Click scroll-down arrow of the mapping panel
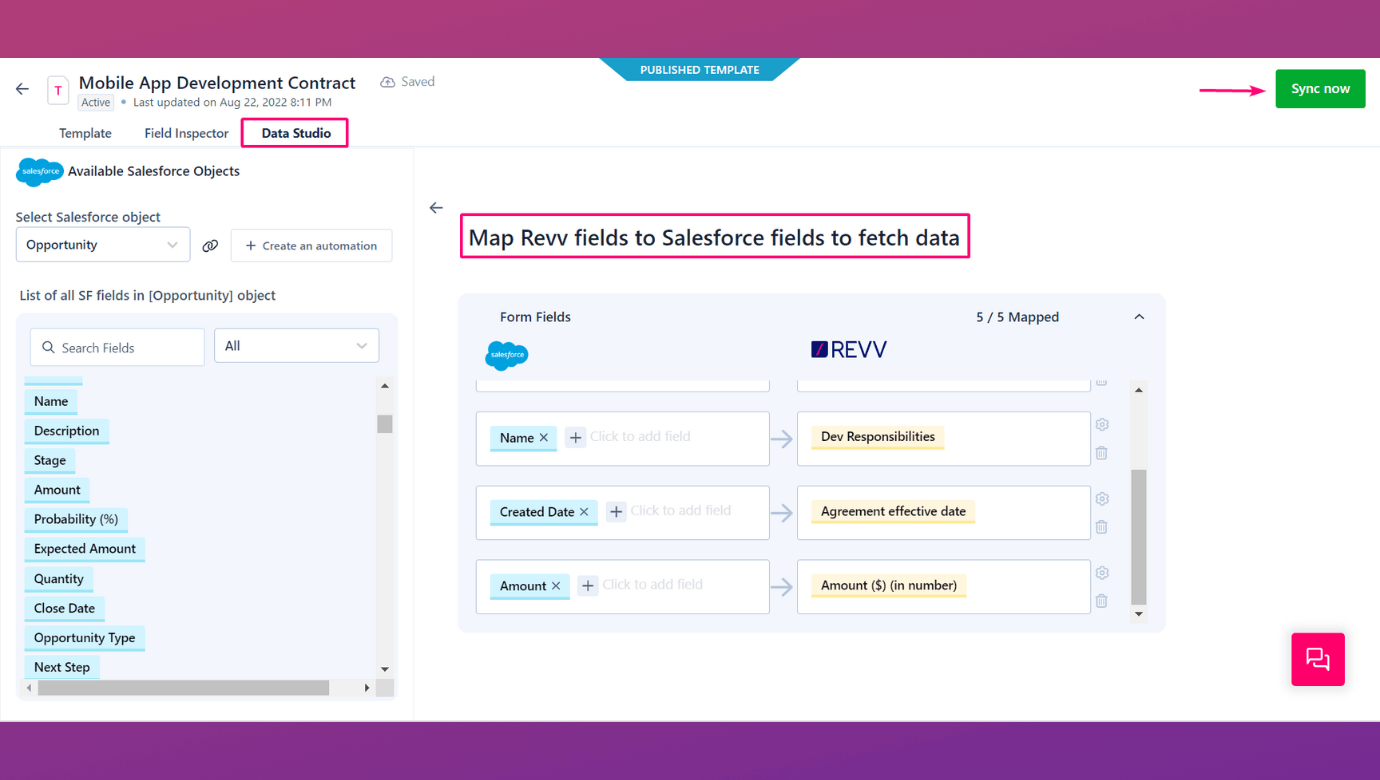Viewport: 1380px width, 780px height. click(x=1139, y=614)
